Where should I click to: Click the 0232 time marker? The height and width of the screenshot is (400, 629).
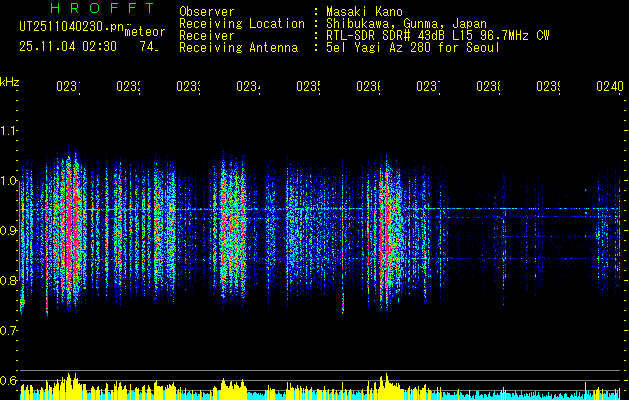tap(128, 87)
